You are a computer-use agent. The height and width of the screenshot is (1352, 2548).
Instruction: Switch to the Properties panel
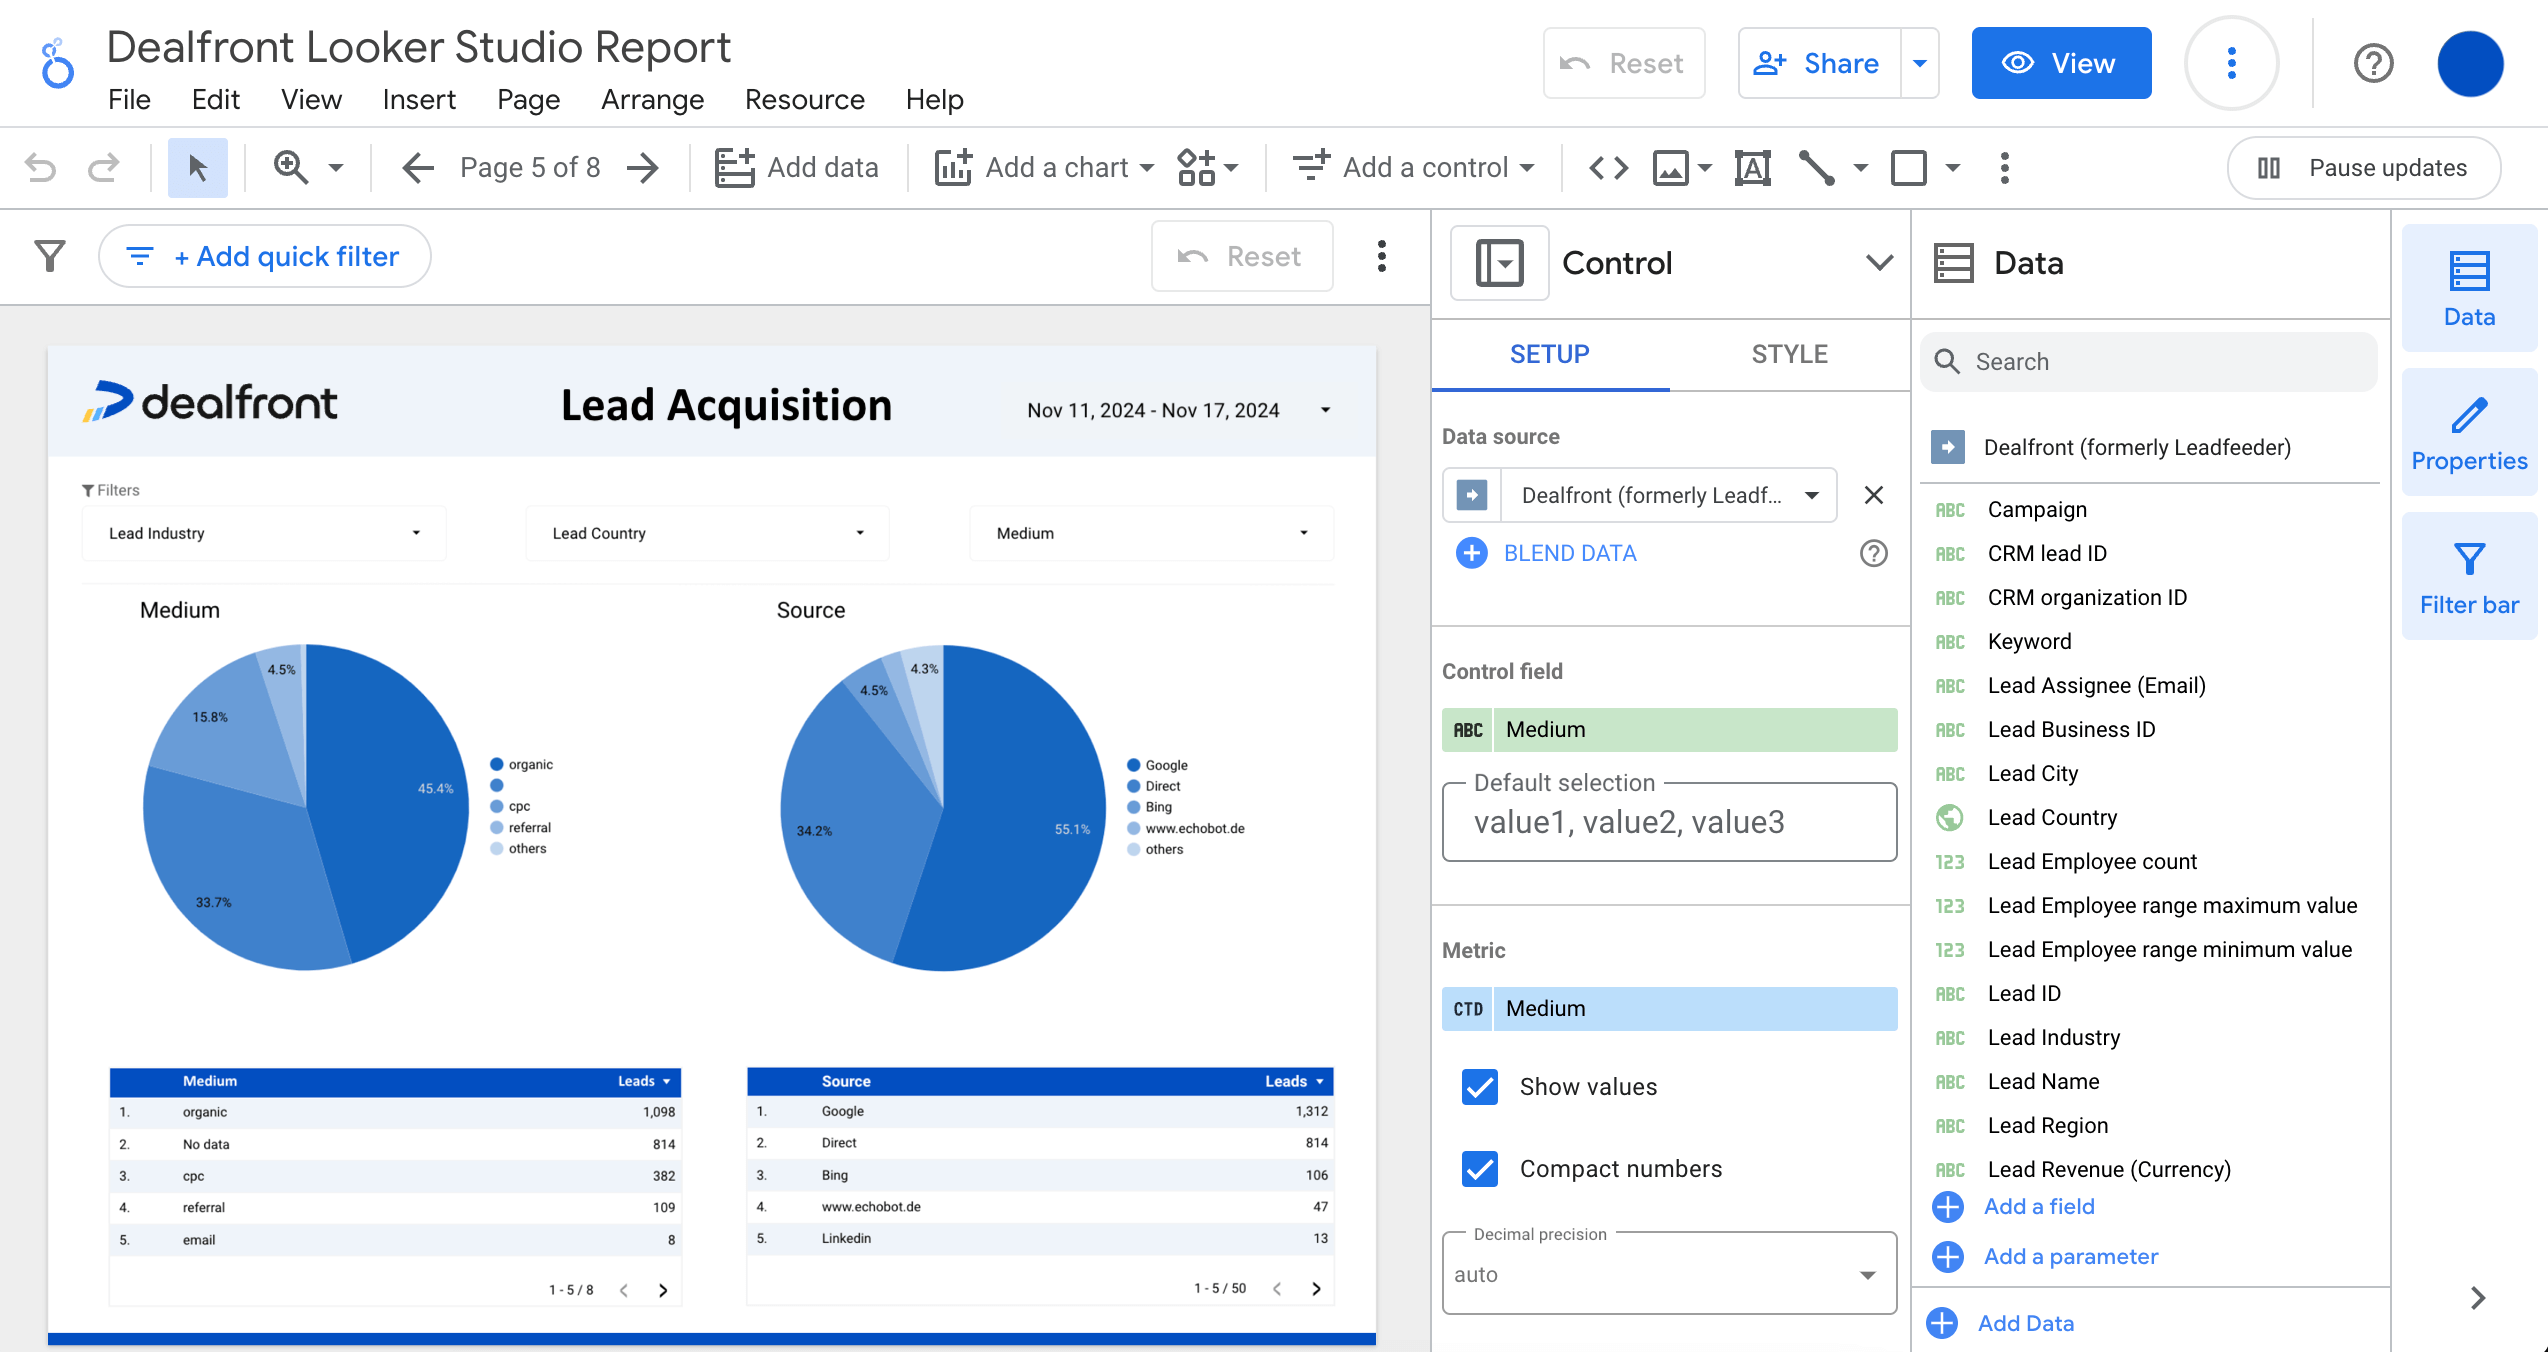pyautogui.click(x=2468, y=432)
